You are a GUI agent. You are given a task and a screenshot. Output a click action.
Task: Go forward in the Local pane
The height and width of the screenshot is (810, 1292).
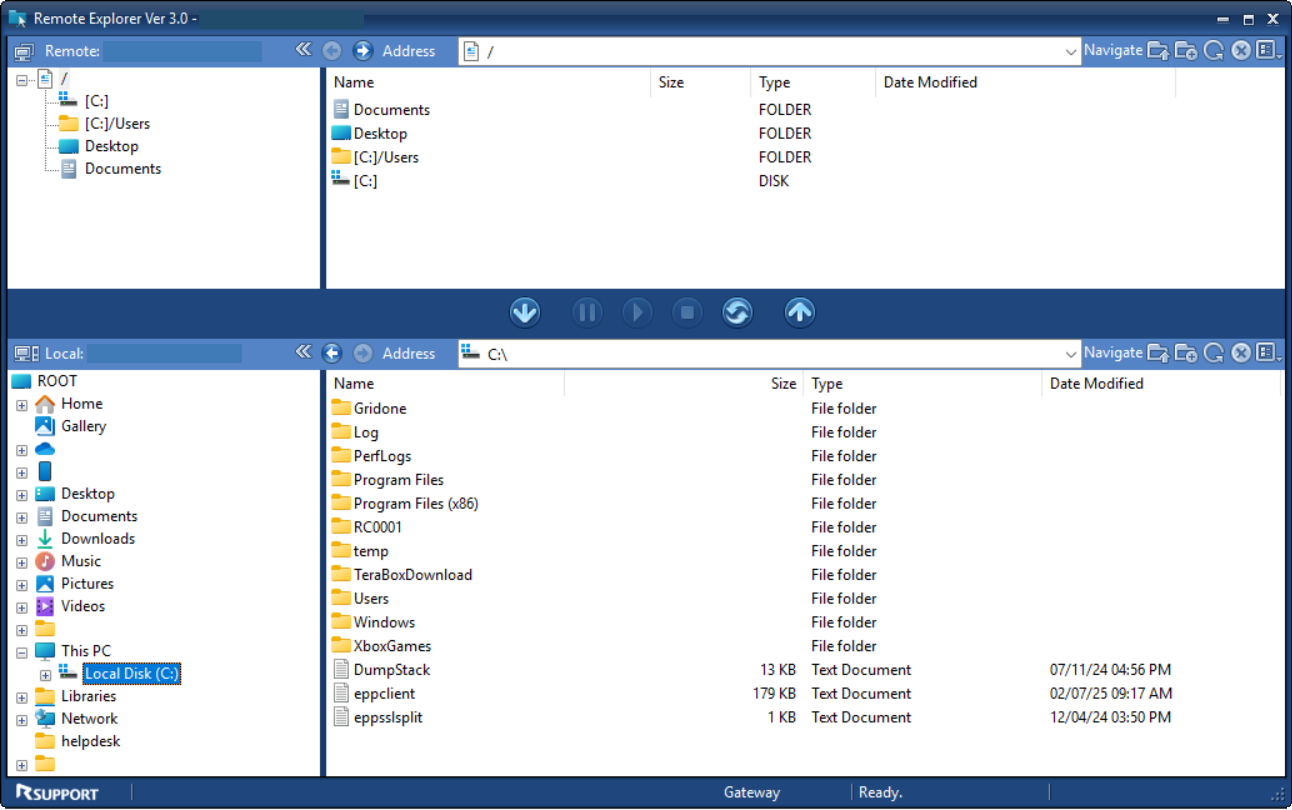(363, 353)
